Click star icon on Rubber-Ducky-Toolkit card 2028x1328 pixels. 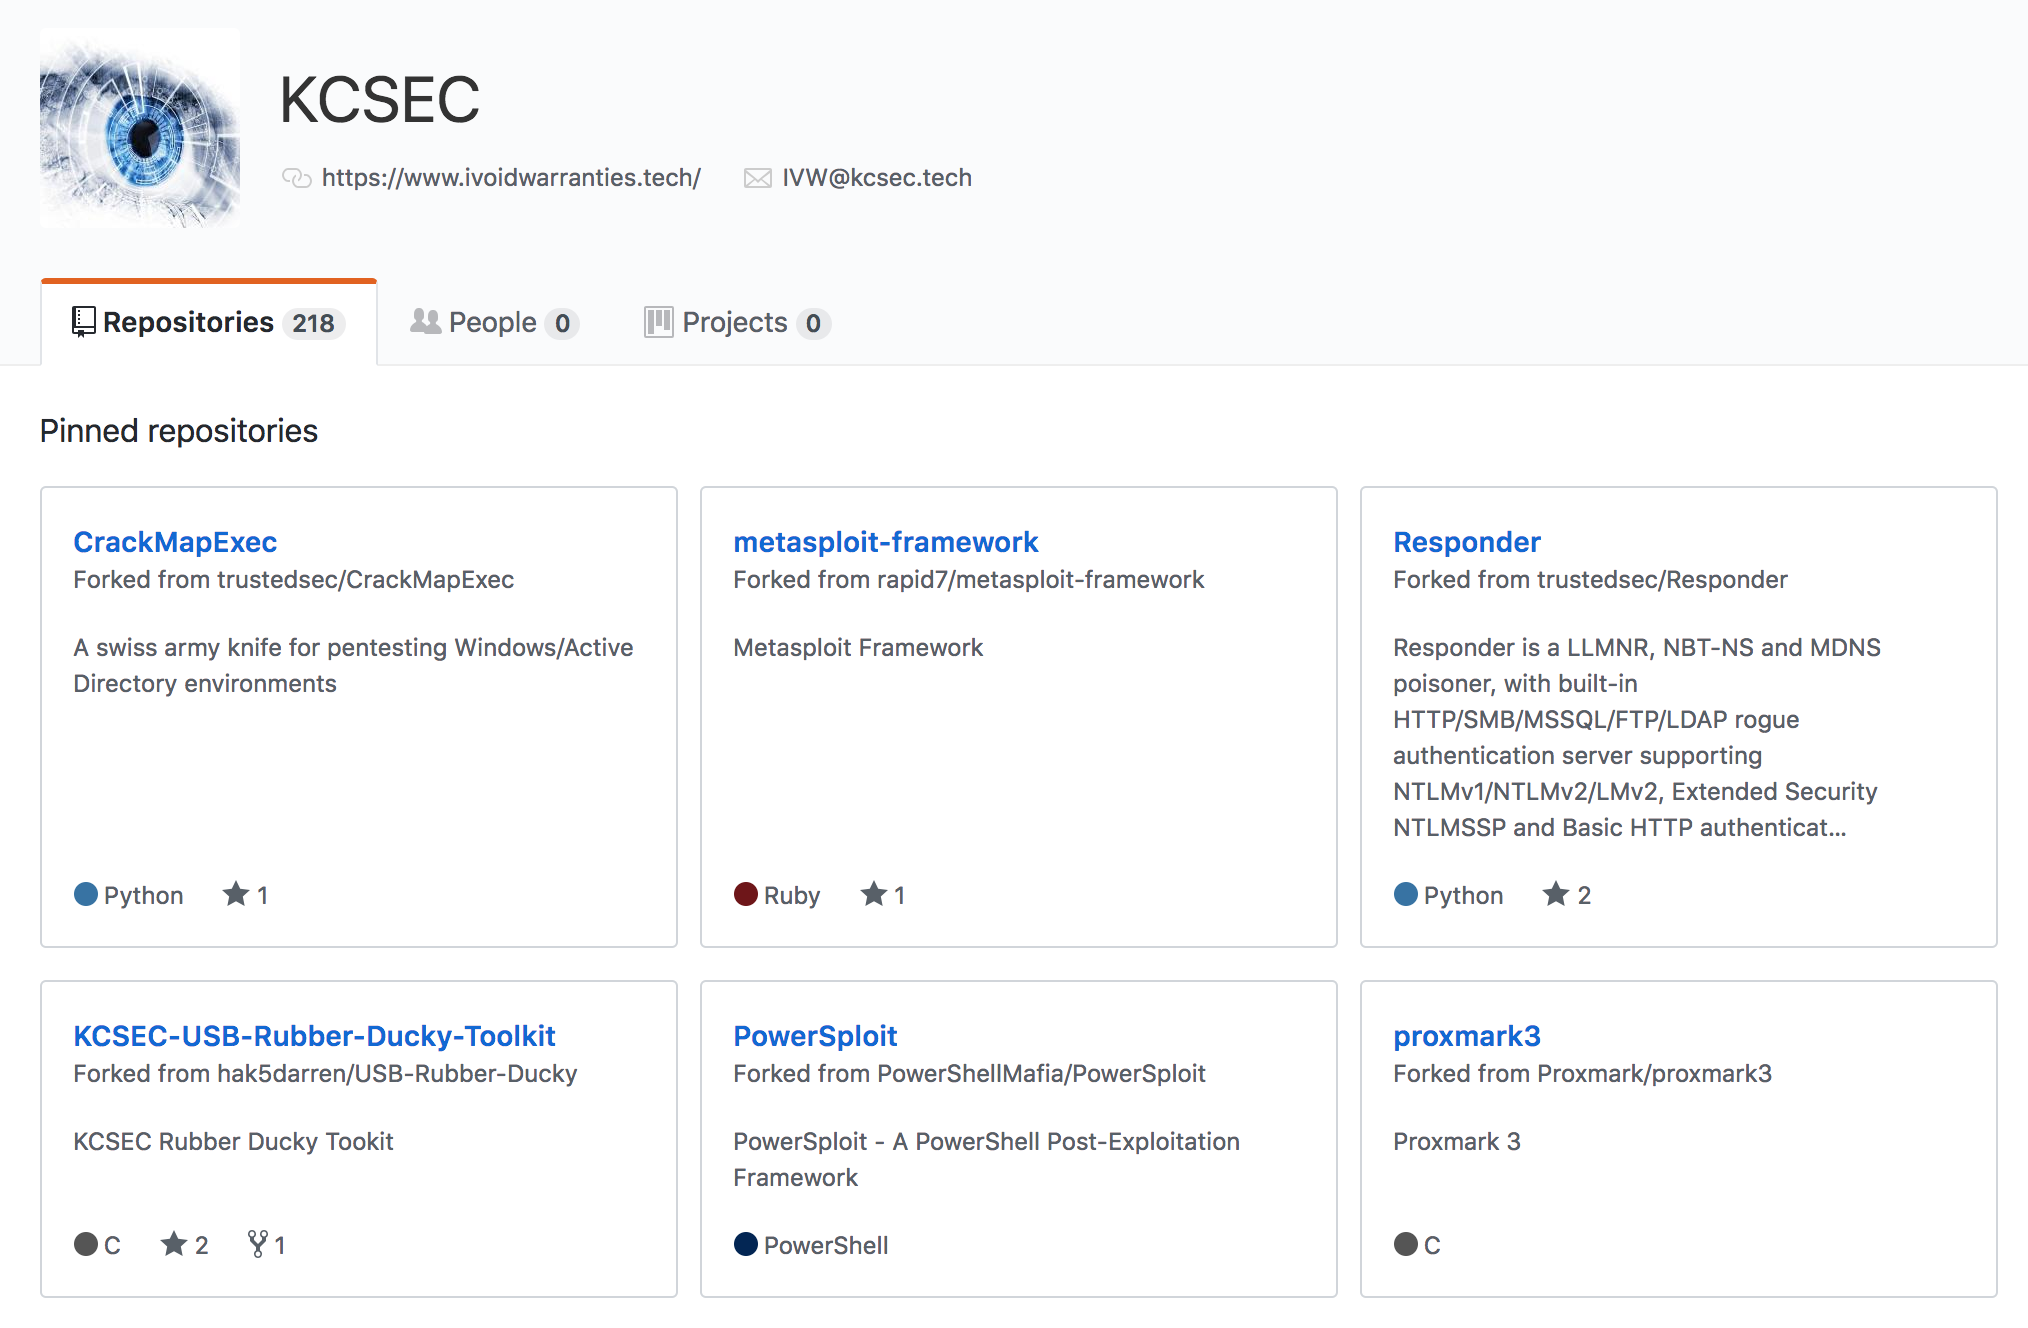174,1244
